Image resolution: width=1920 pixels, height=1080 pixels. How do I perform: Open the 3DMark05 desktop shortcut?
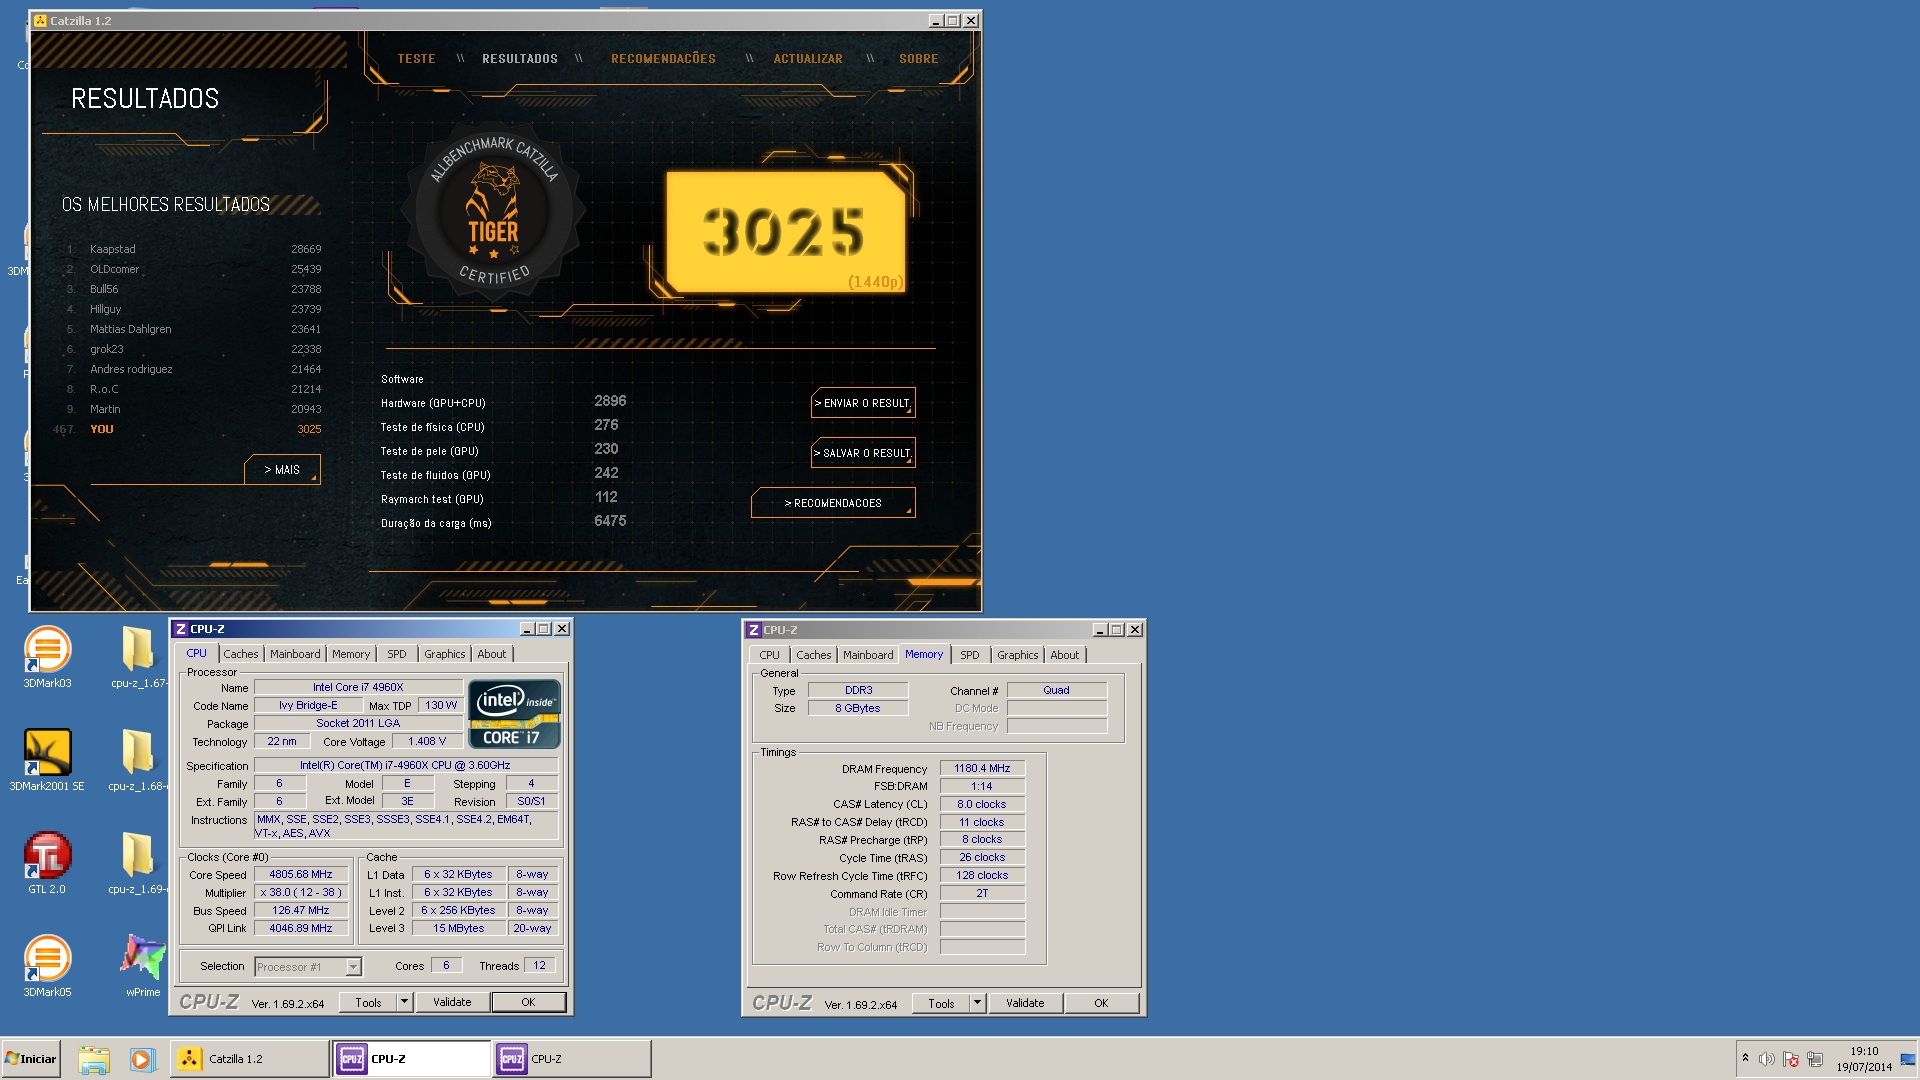click(x=47, y=964)
